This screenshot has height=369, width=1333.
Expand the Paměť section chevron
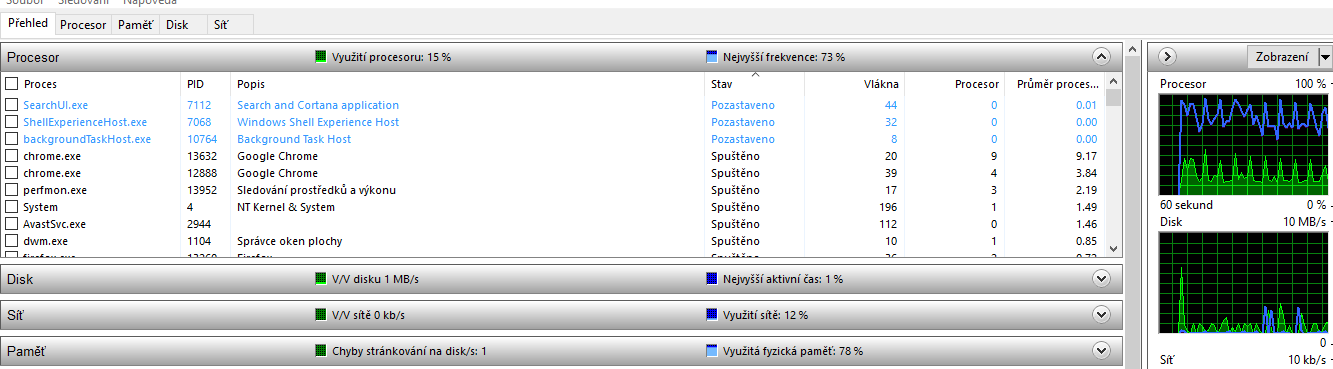coord(1102,351)
